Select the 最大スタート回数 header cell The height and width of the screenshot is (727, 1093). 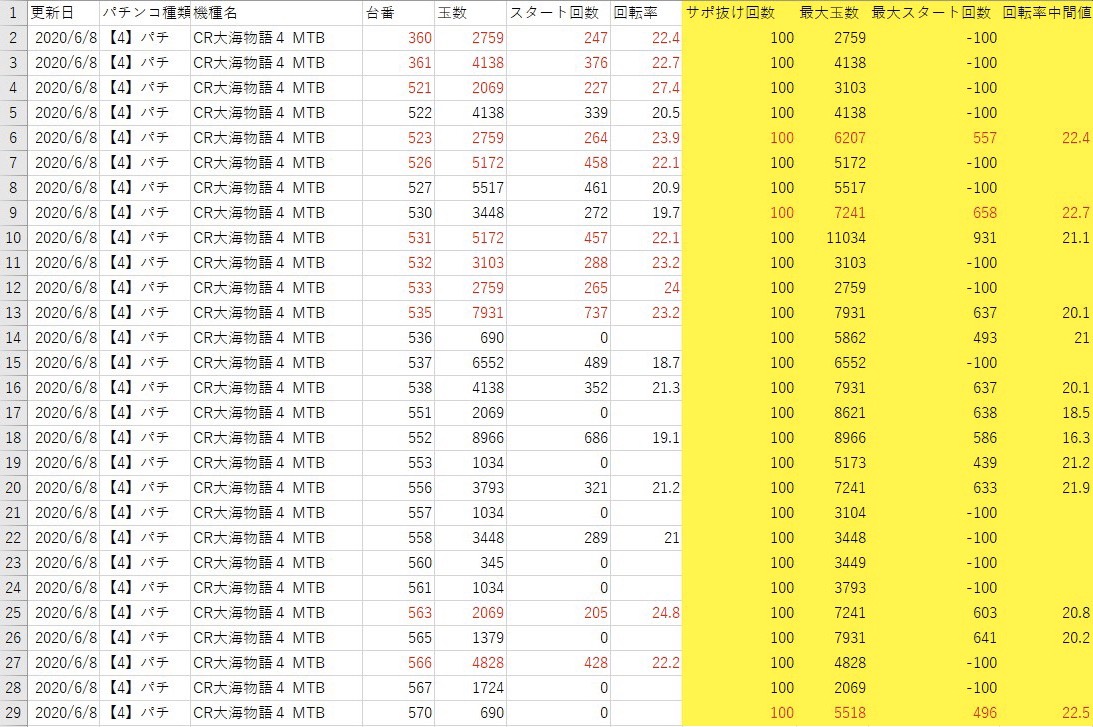(x=931, y=13)
